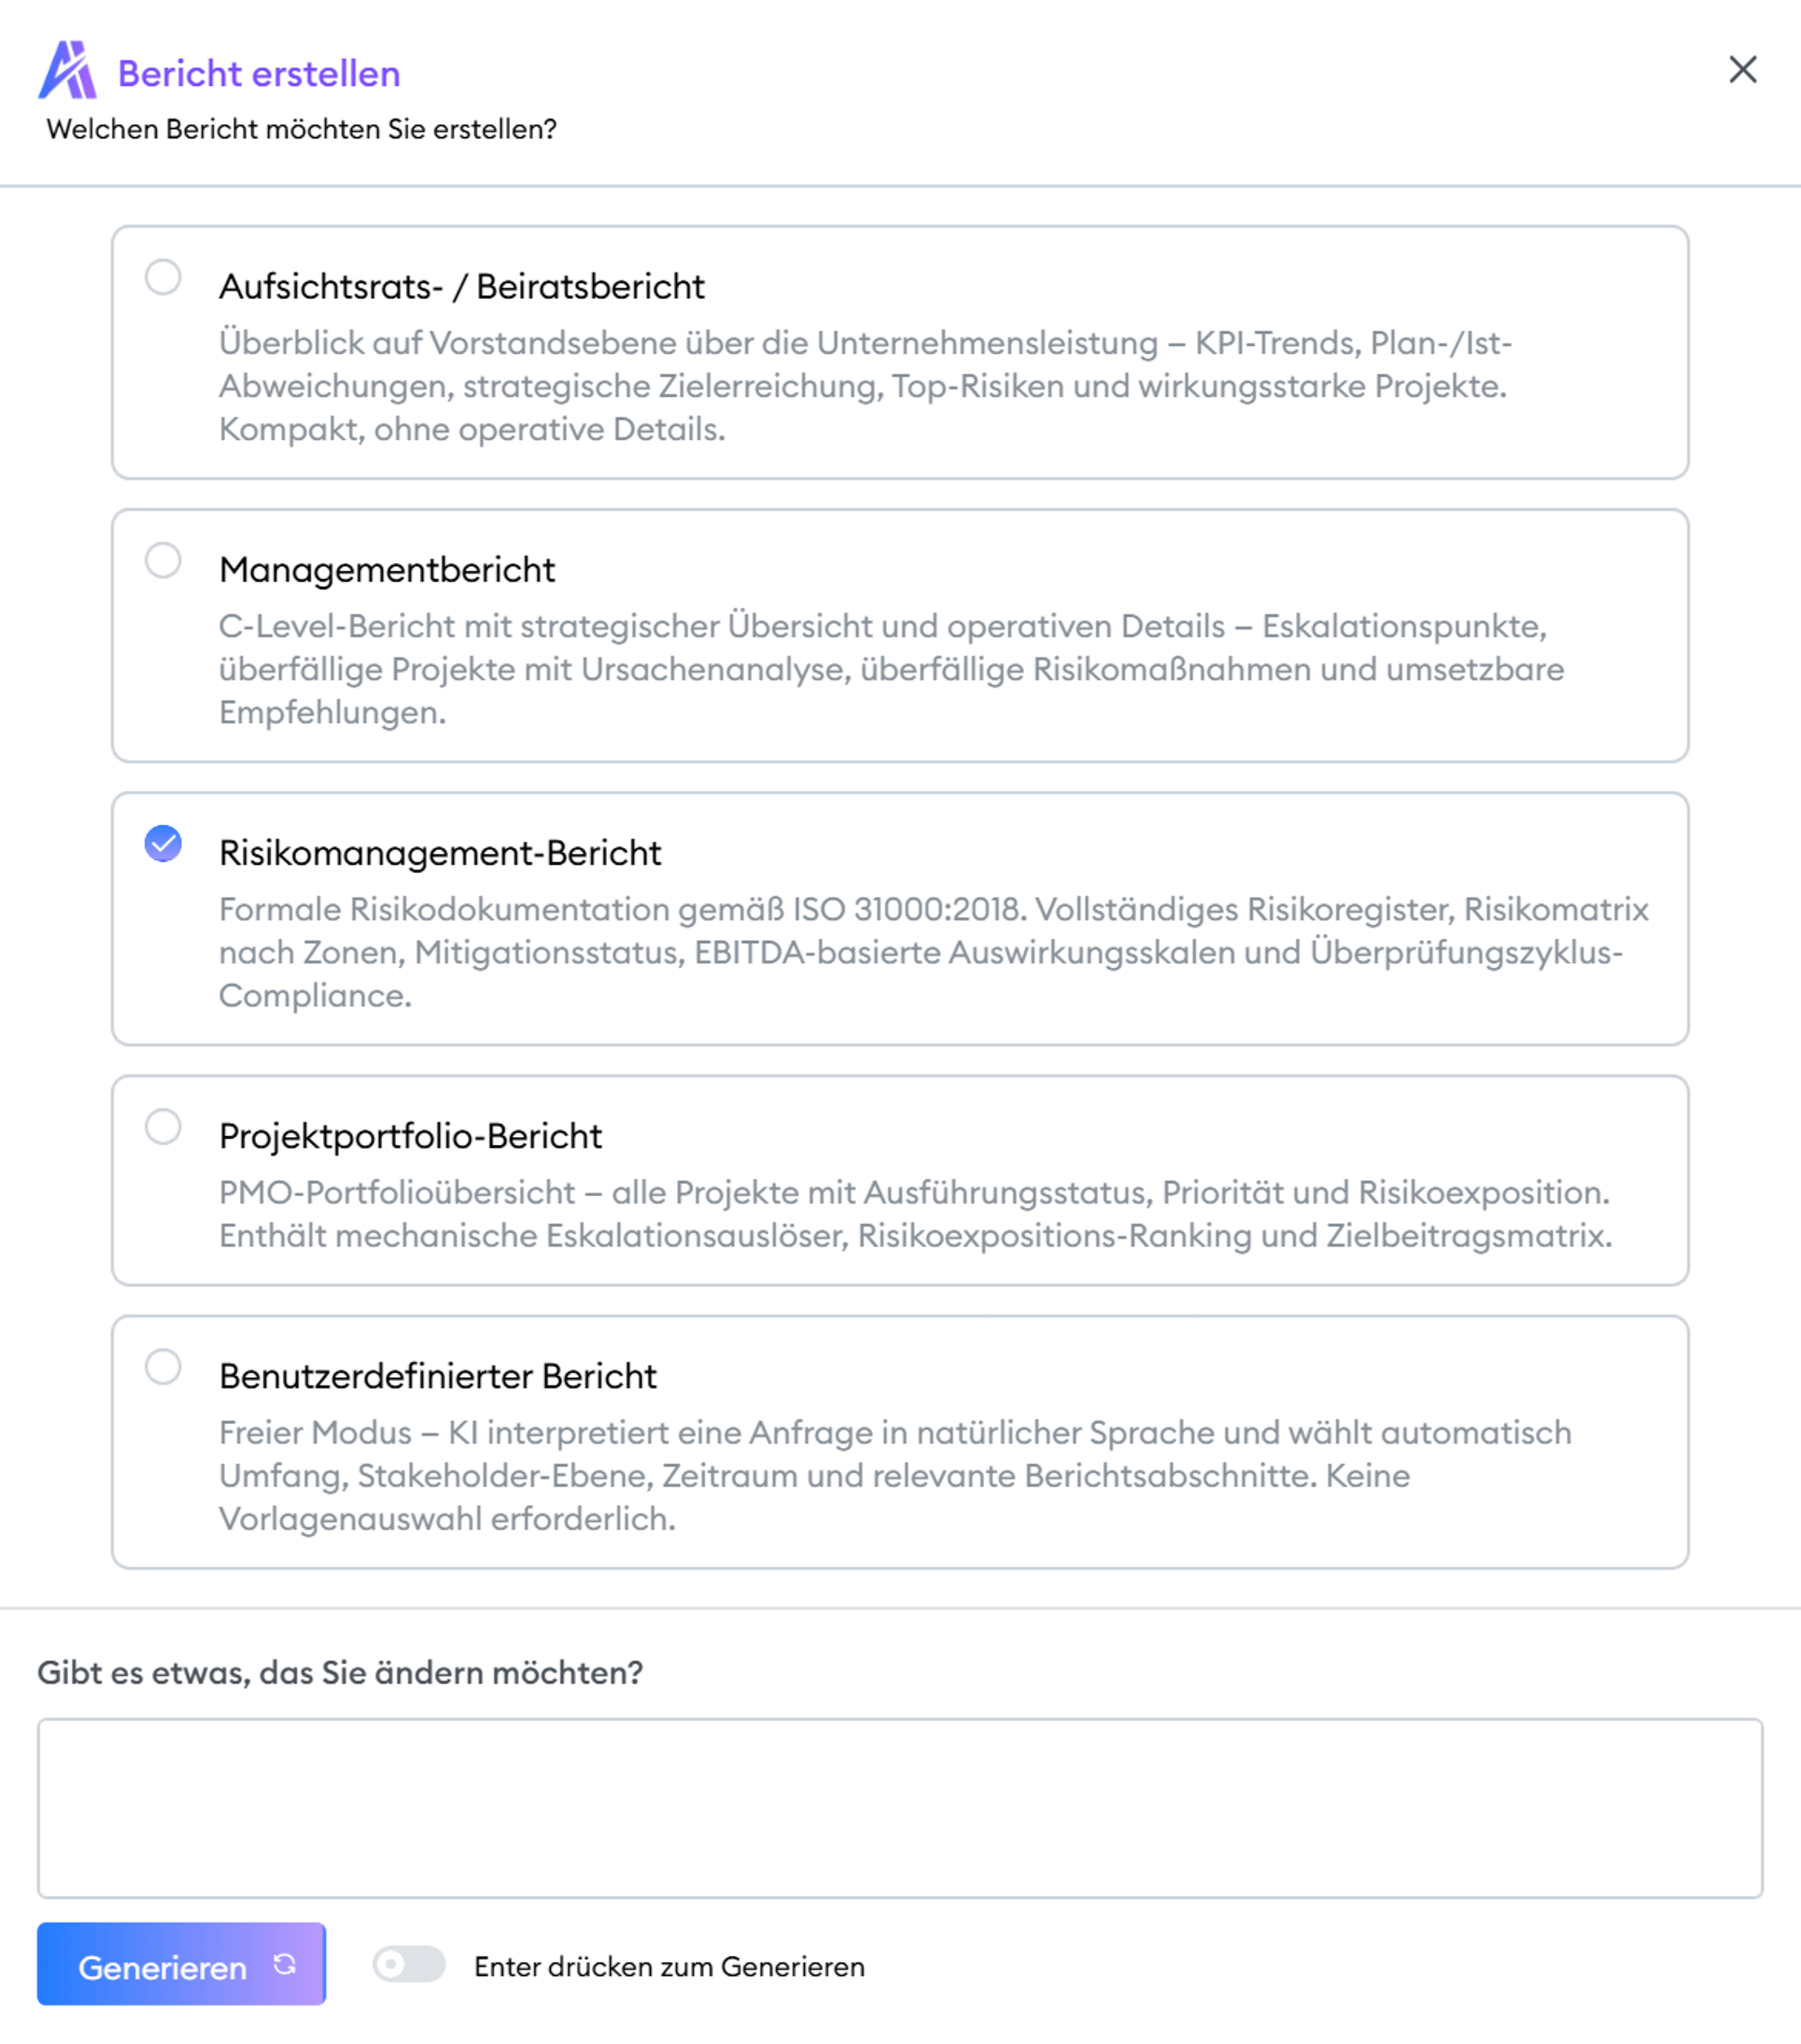Click the Managementbericht card title

coord(387,570)
